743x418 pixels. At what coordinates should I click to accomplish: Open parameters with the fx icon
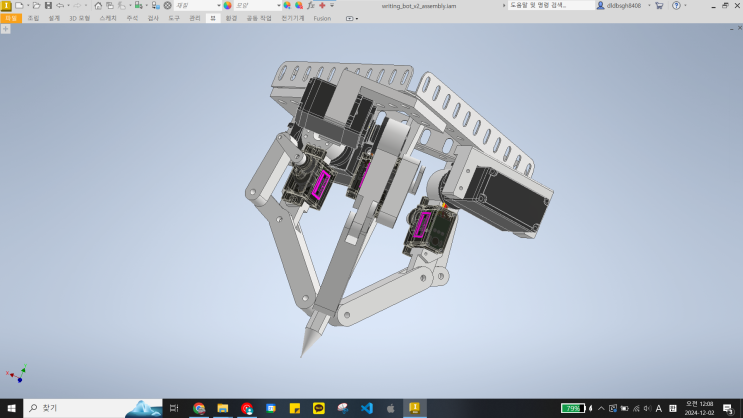coord(311,6)
